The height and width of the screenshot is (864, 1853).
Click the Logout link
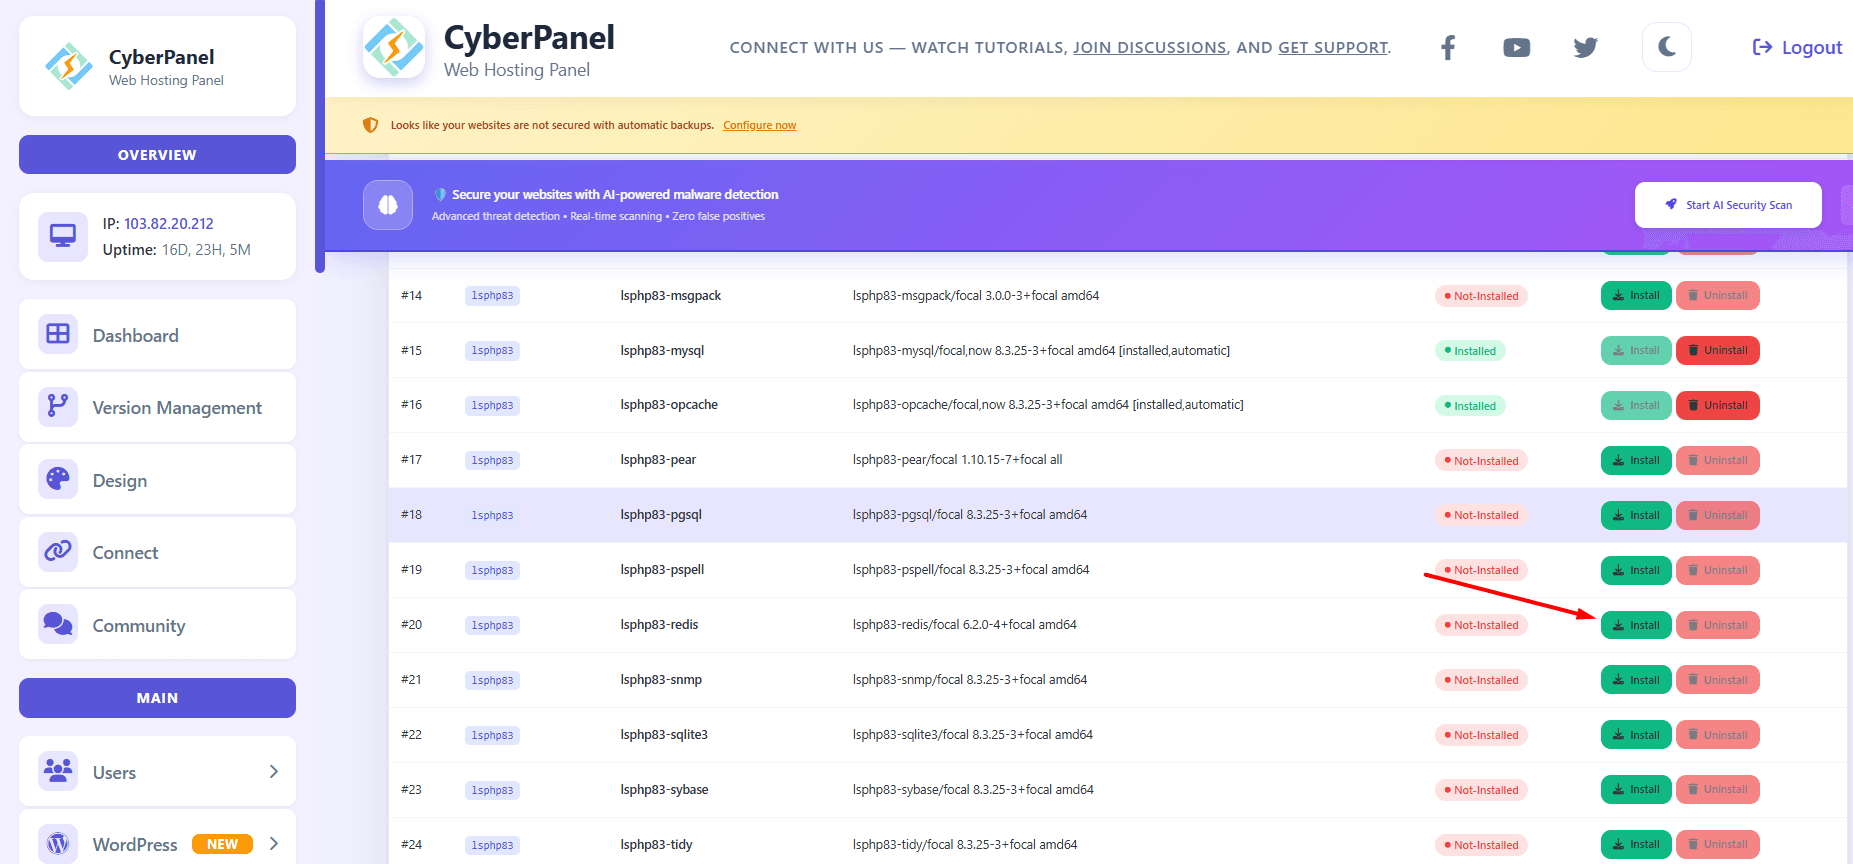coord(1797,47)
